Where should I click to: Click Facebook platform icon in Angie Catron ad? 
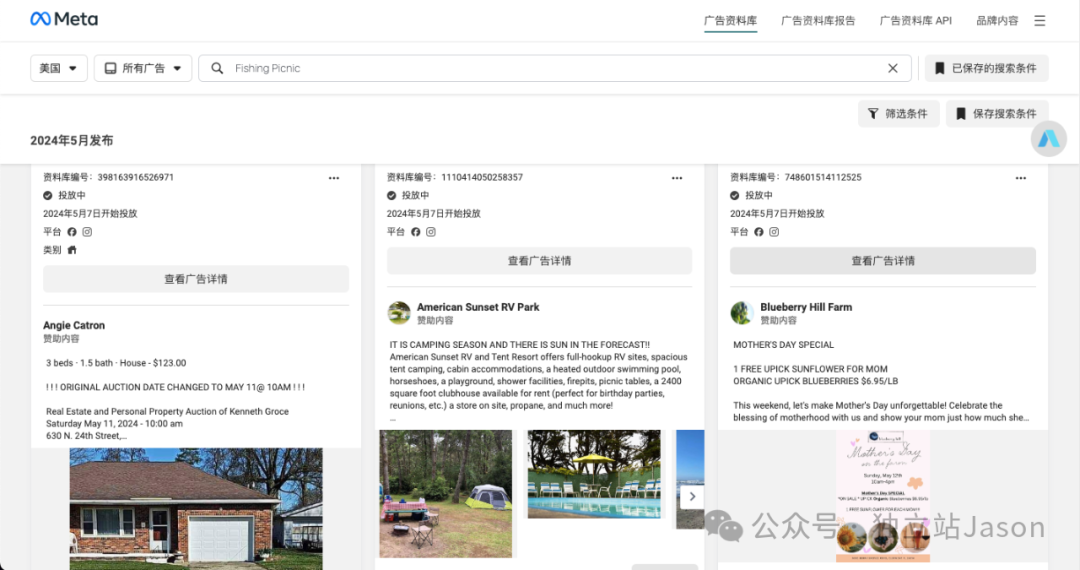[72, 232]
